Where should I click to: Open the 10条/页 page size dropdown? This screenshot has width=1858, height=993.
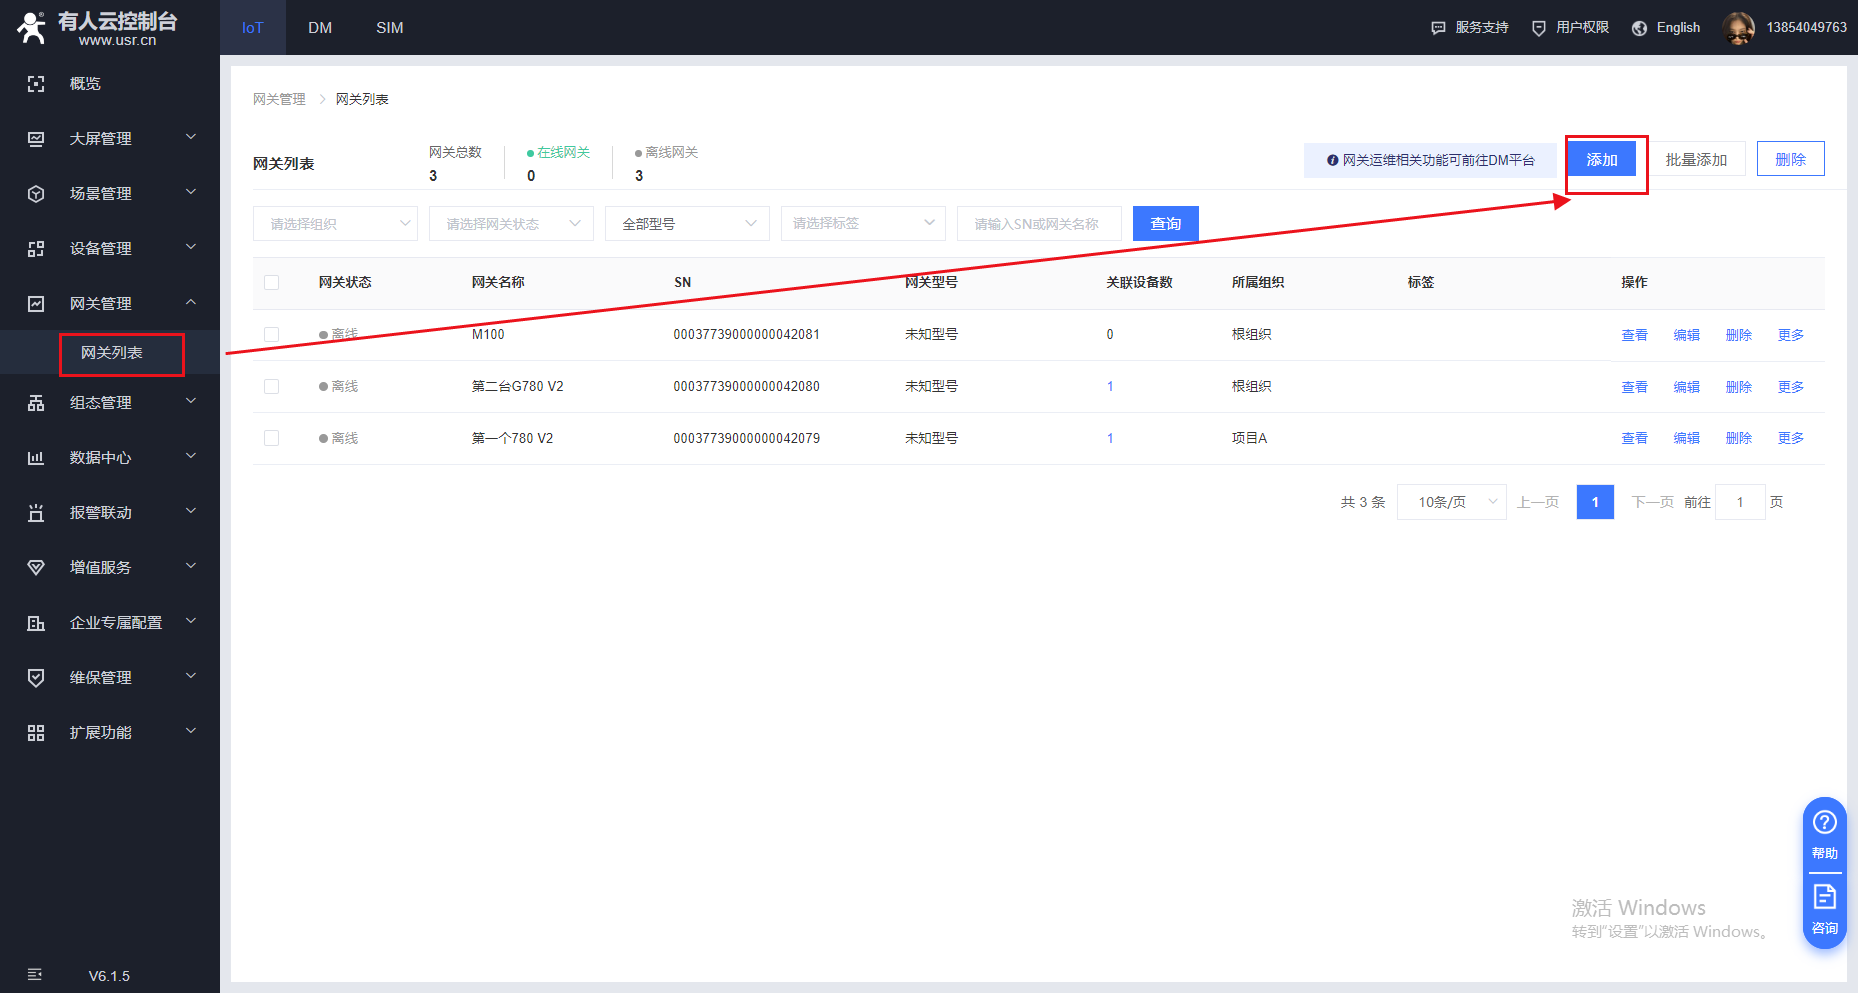coord(1451,502)
